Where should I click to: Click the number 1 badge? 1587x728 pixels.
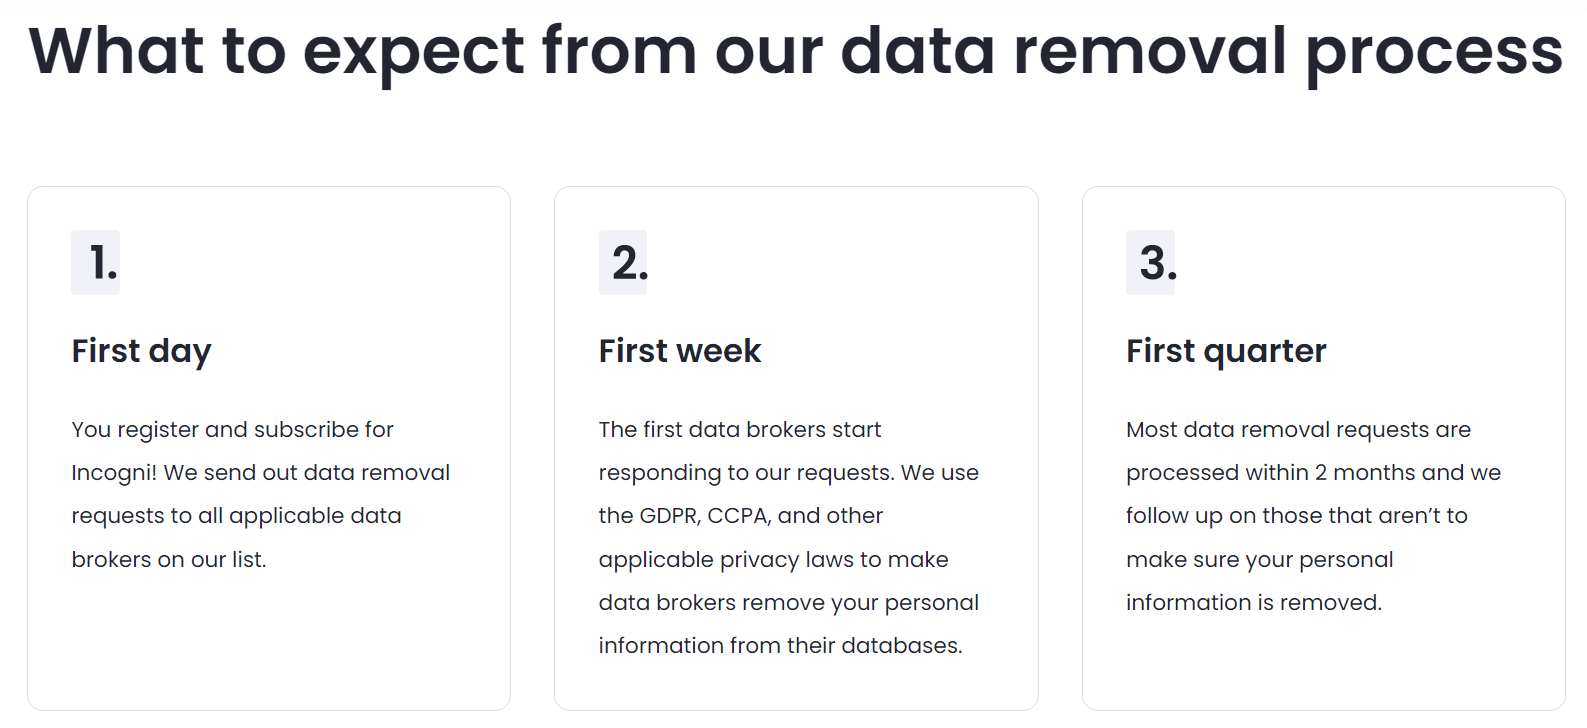point(96,263)
